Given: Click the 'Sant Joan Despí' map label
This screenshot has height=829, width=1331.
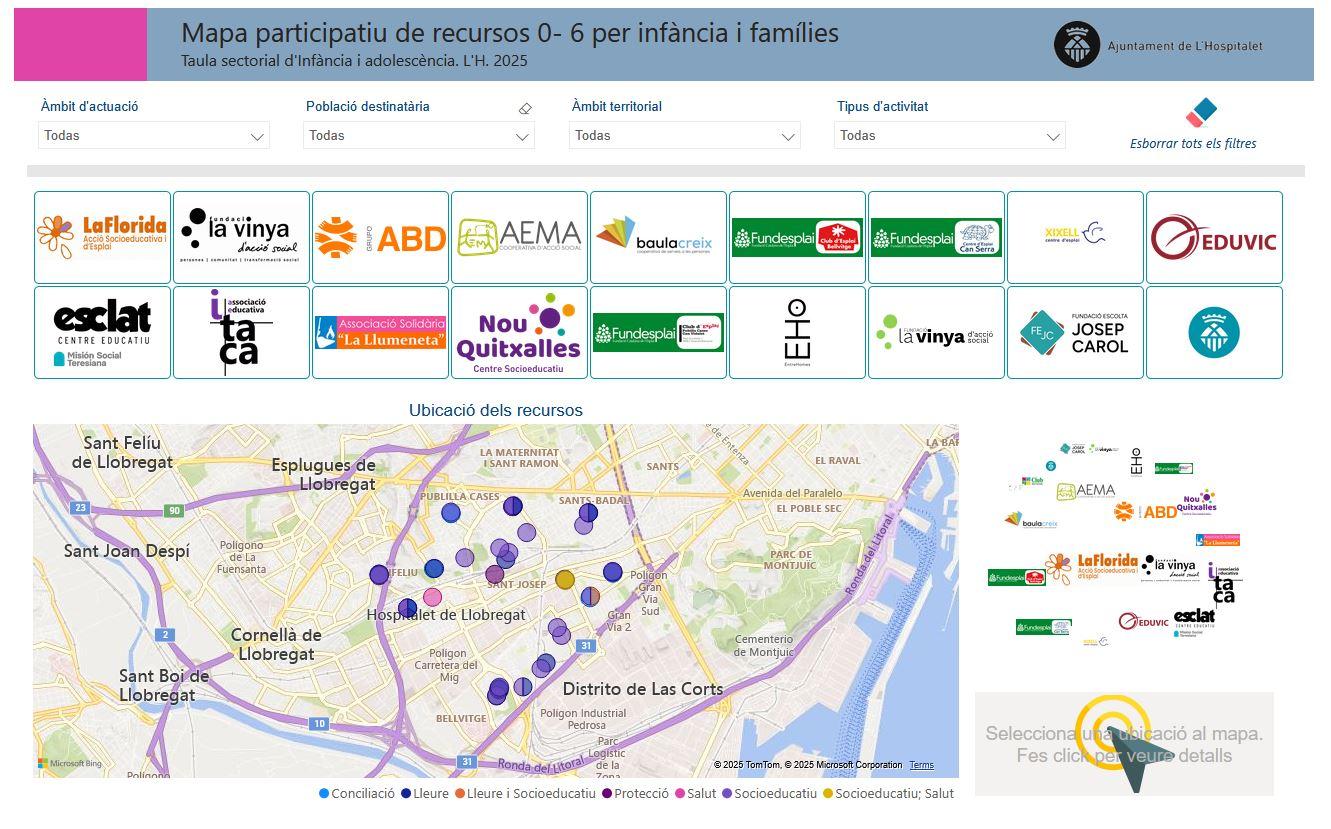Looking at the screenshot, I should [x=126, y=551].
